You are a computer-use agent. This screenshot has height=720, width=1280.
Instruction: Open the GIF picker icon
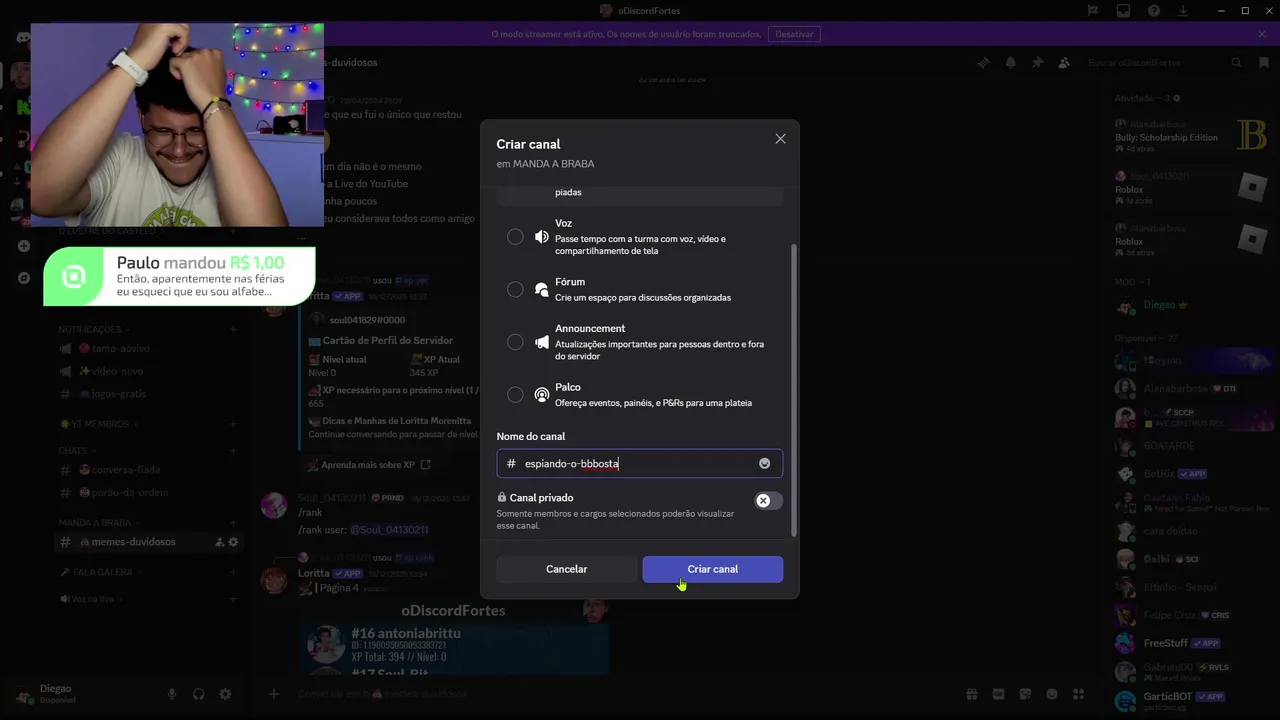(x=998, y=694)
